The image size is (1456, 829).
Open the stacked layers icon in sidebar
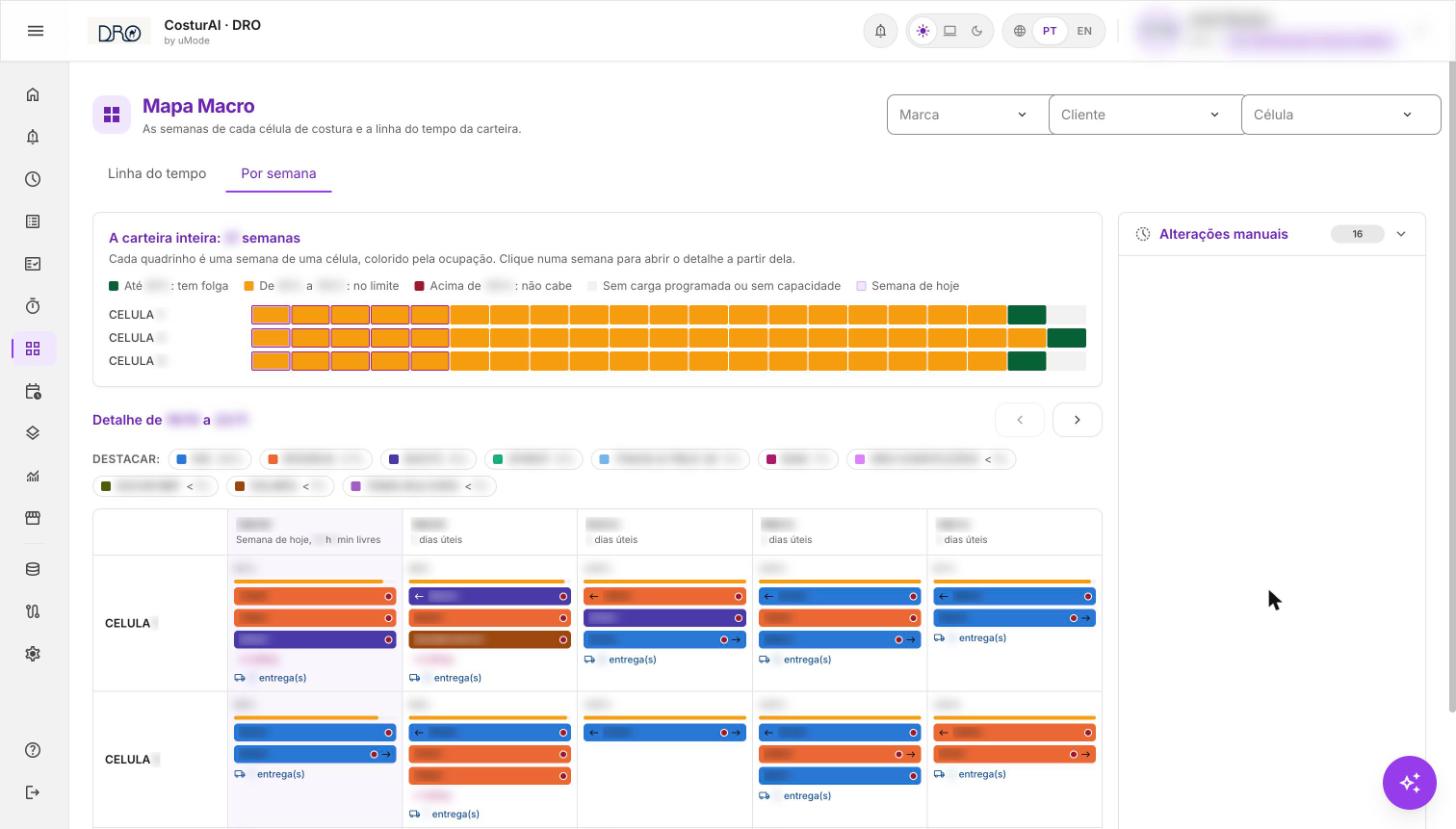[33, 433]
